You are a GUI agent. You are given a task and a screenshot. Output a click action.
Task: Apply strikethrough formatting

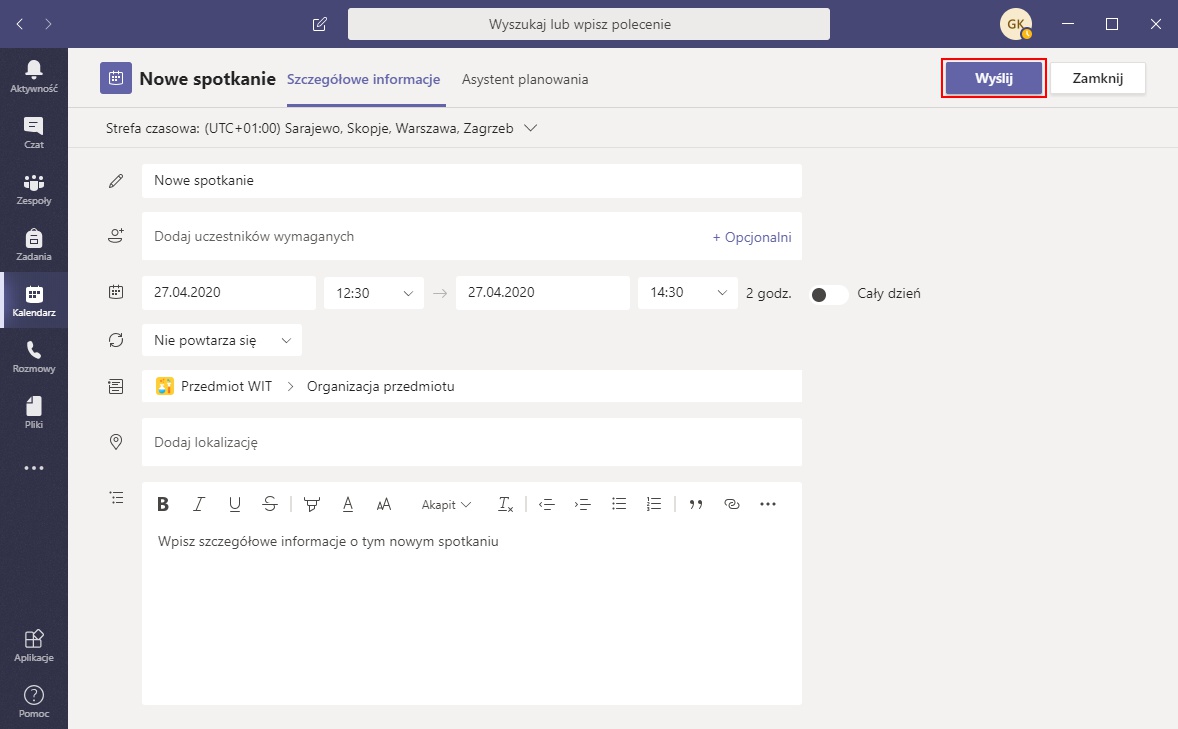pyautogui.click(x=270, y=504)
